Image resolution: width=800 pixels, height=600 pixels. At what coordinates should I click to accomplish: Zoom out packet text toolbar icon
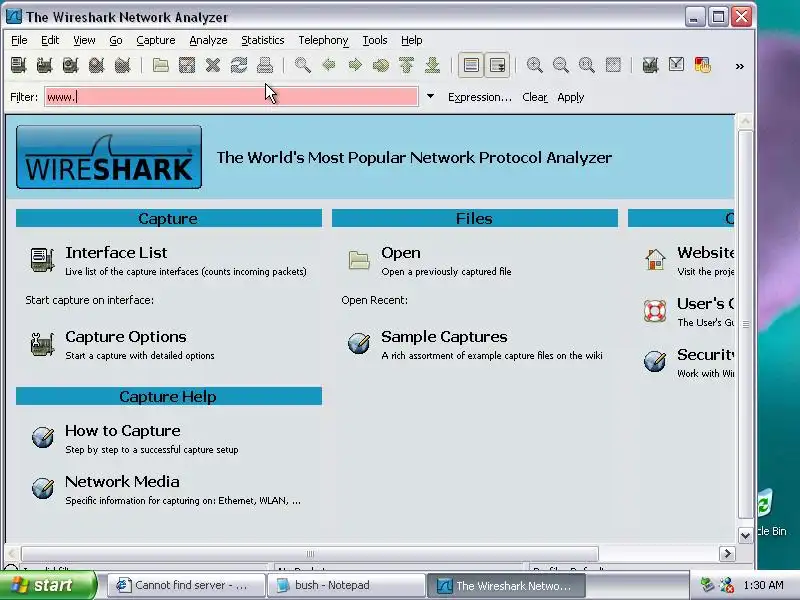[560, 65]
